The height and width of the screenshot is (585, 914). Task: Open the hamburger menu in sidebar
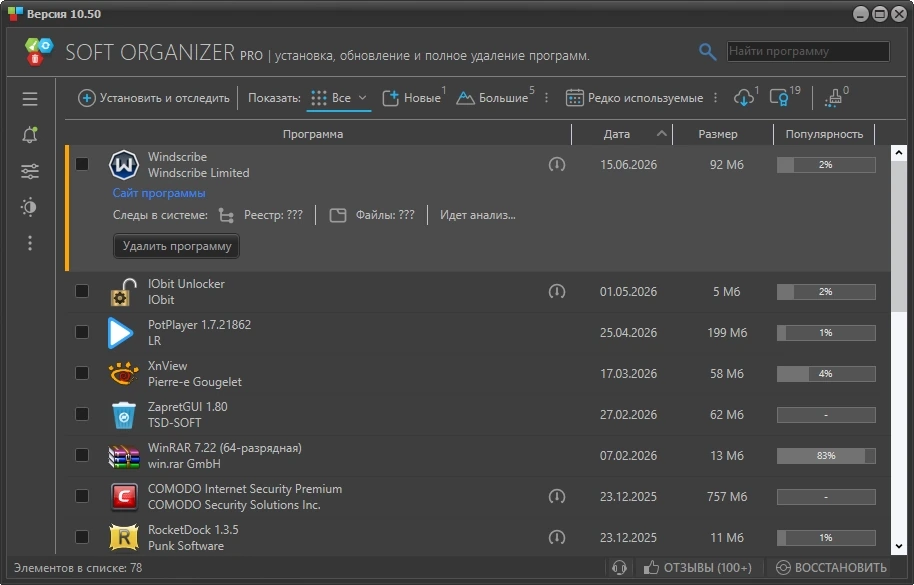click(30, 98)
